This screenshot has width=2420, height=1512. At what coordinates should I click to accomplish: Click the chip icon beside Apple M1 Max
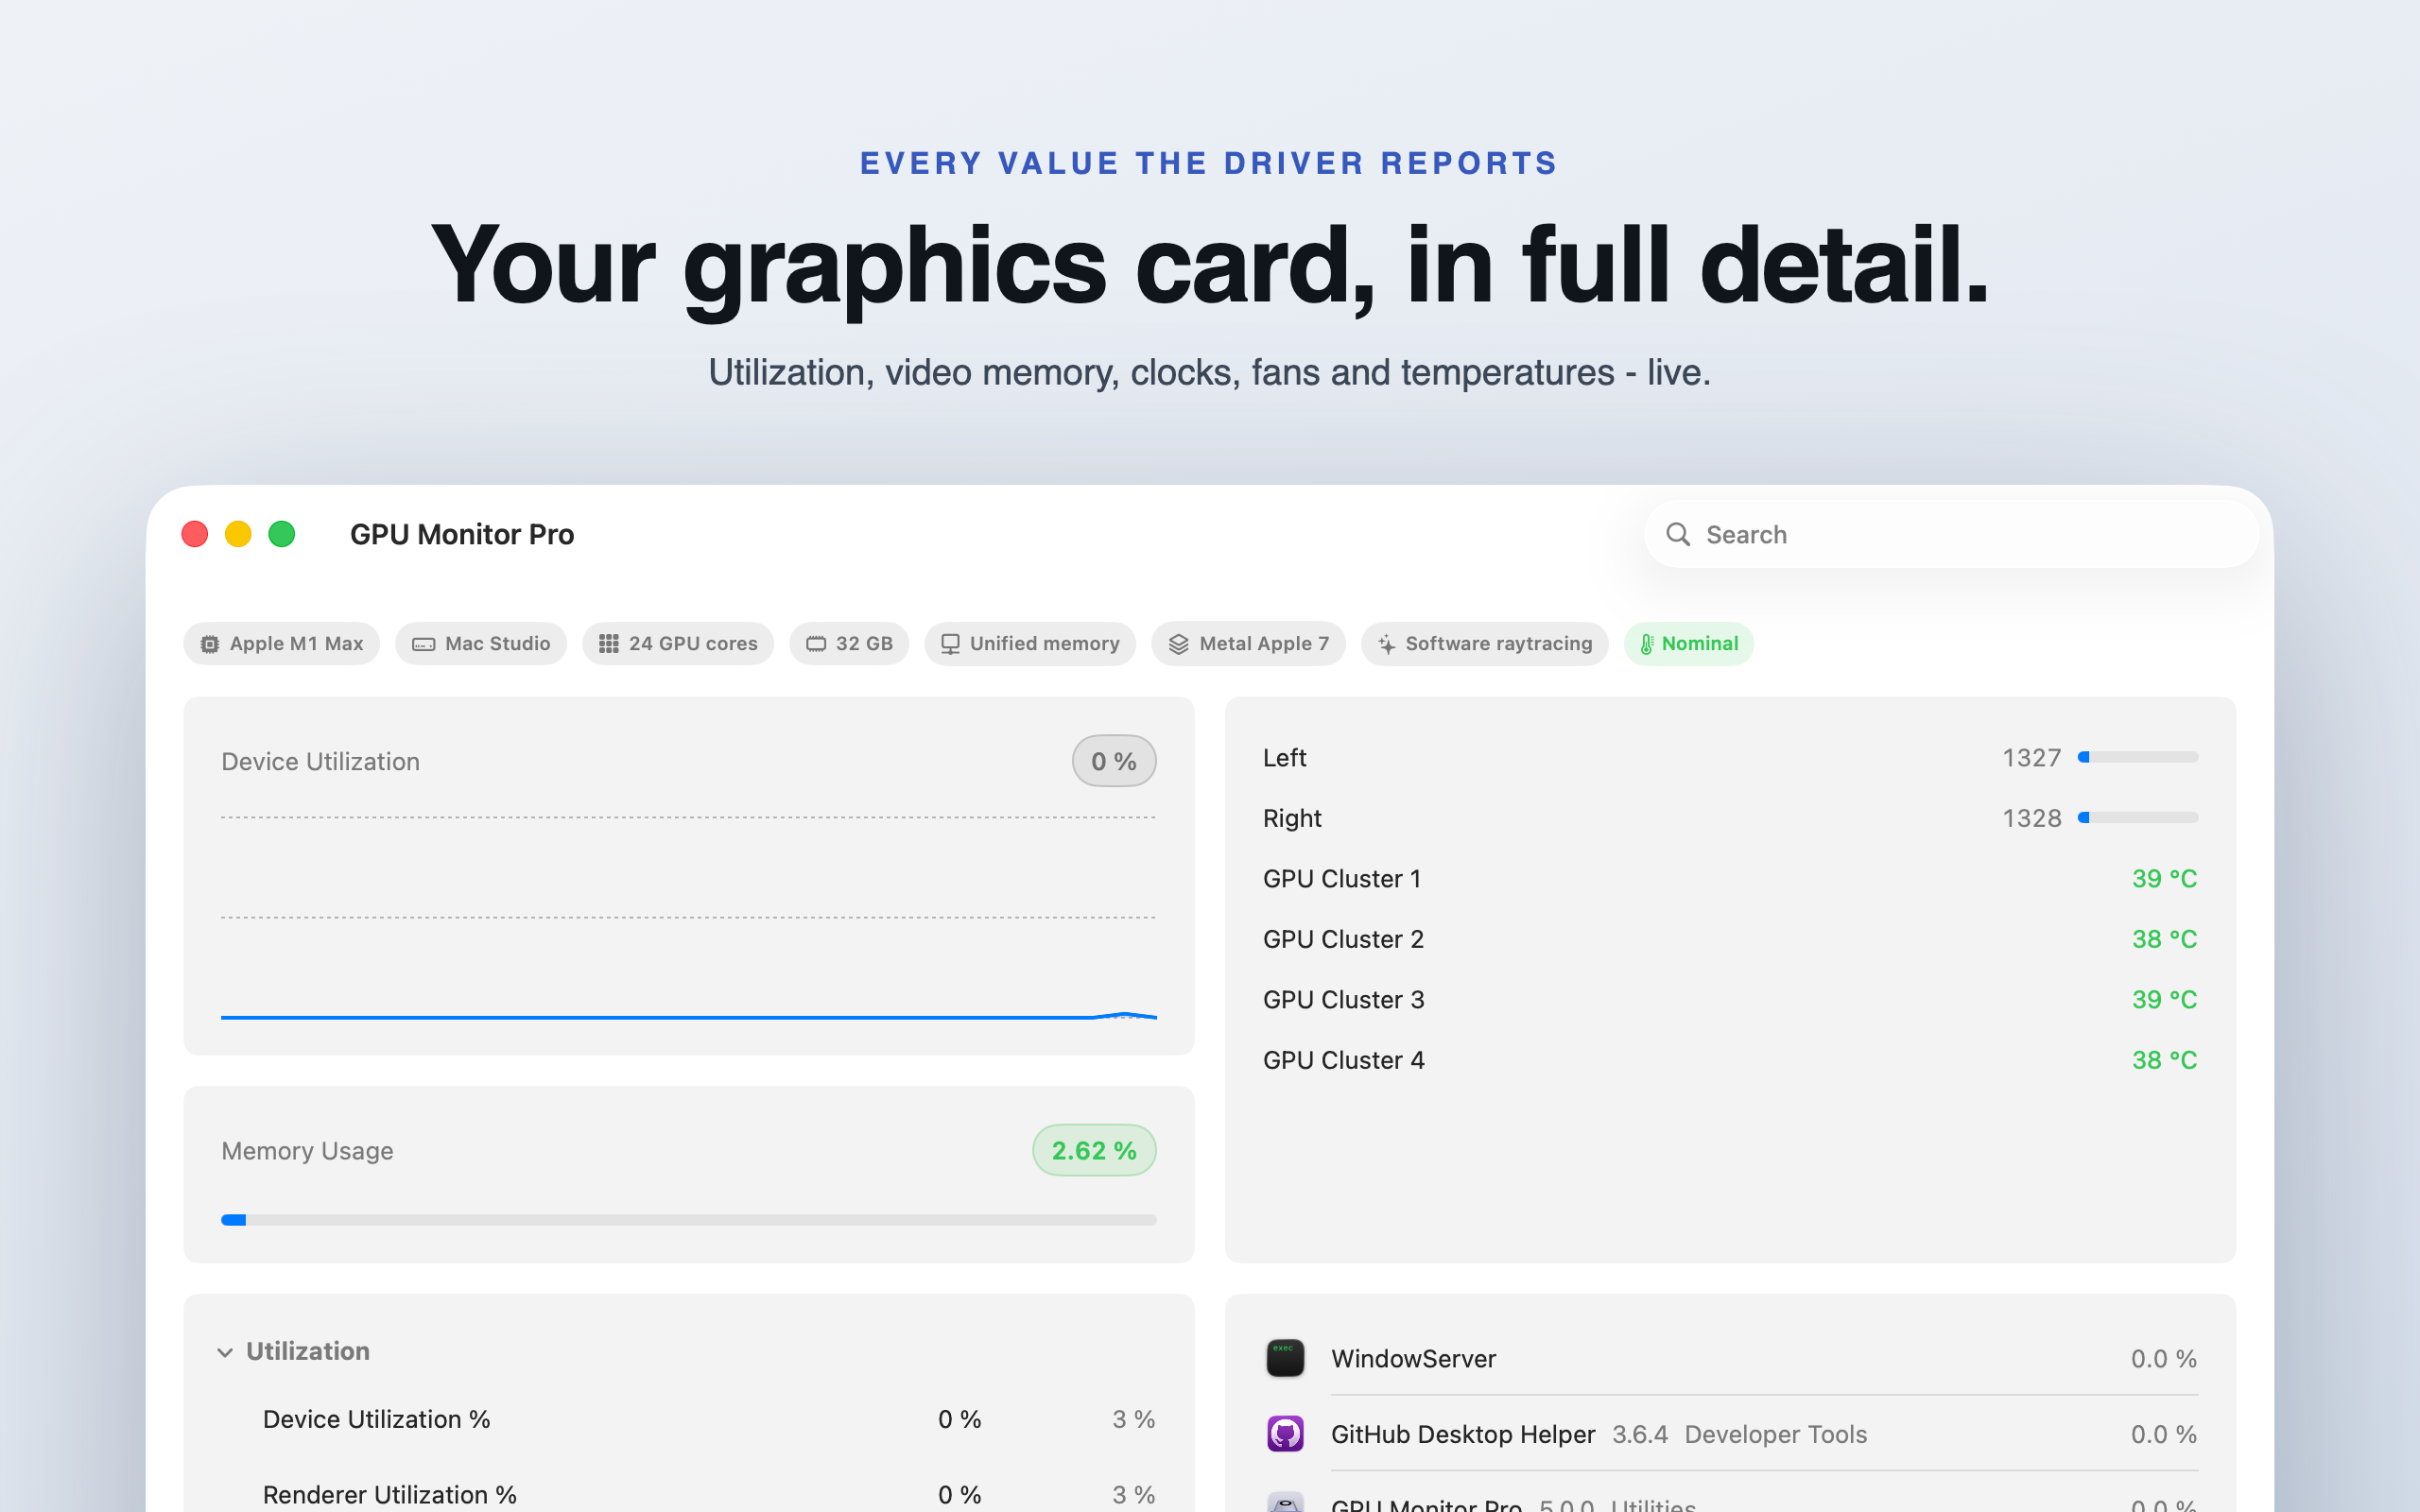(x=210, y=644)
